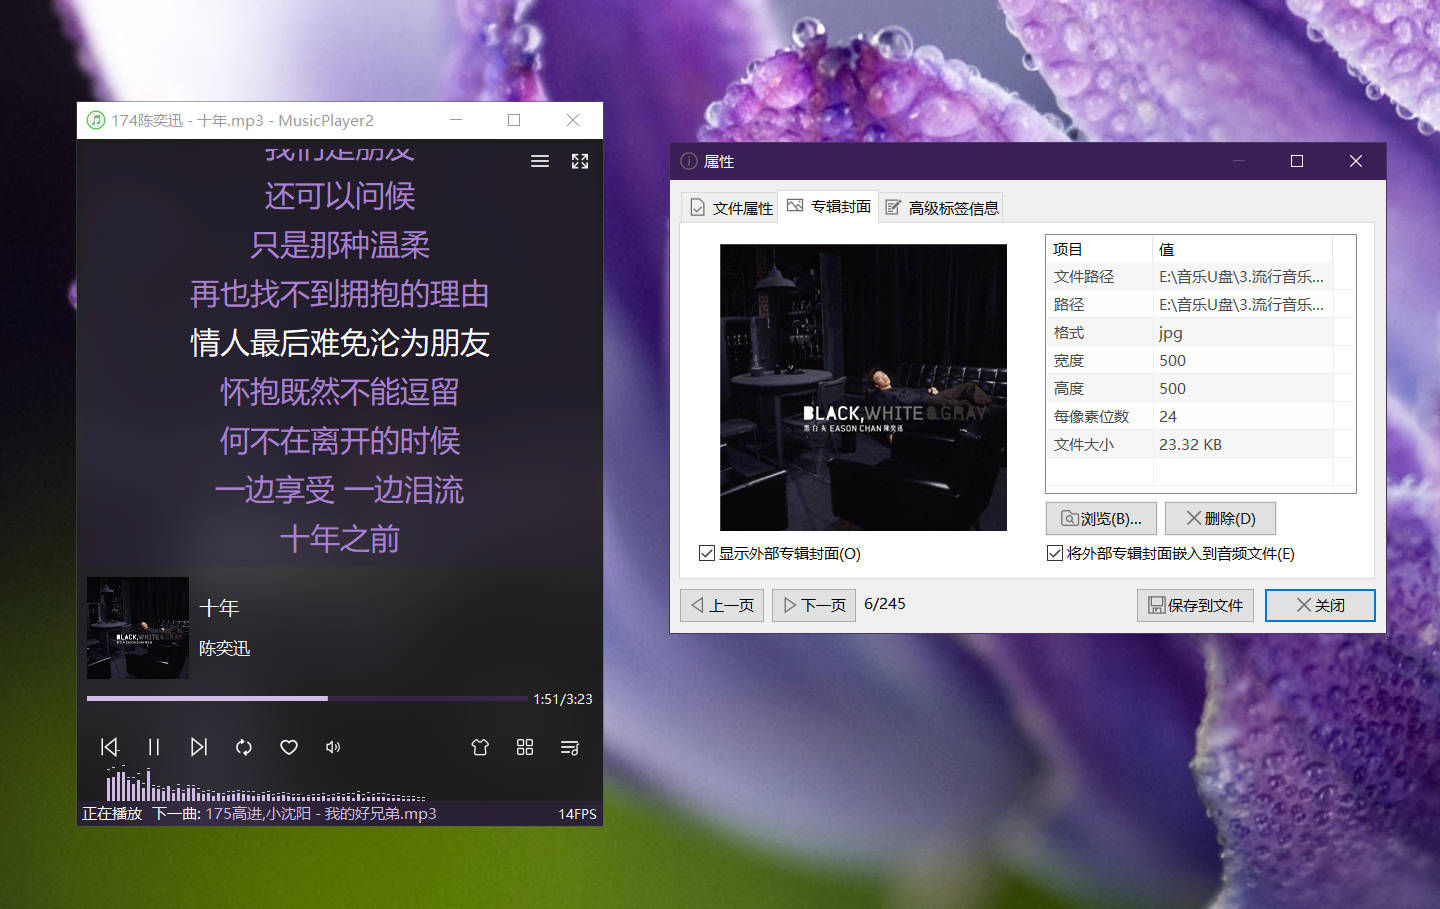Click lyric line 何不在离开的时候
This screenshot has width=1440, height=909.
coord(340,441)
